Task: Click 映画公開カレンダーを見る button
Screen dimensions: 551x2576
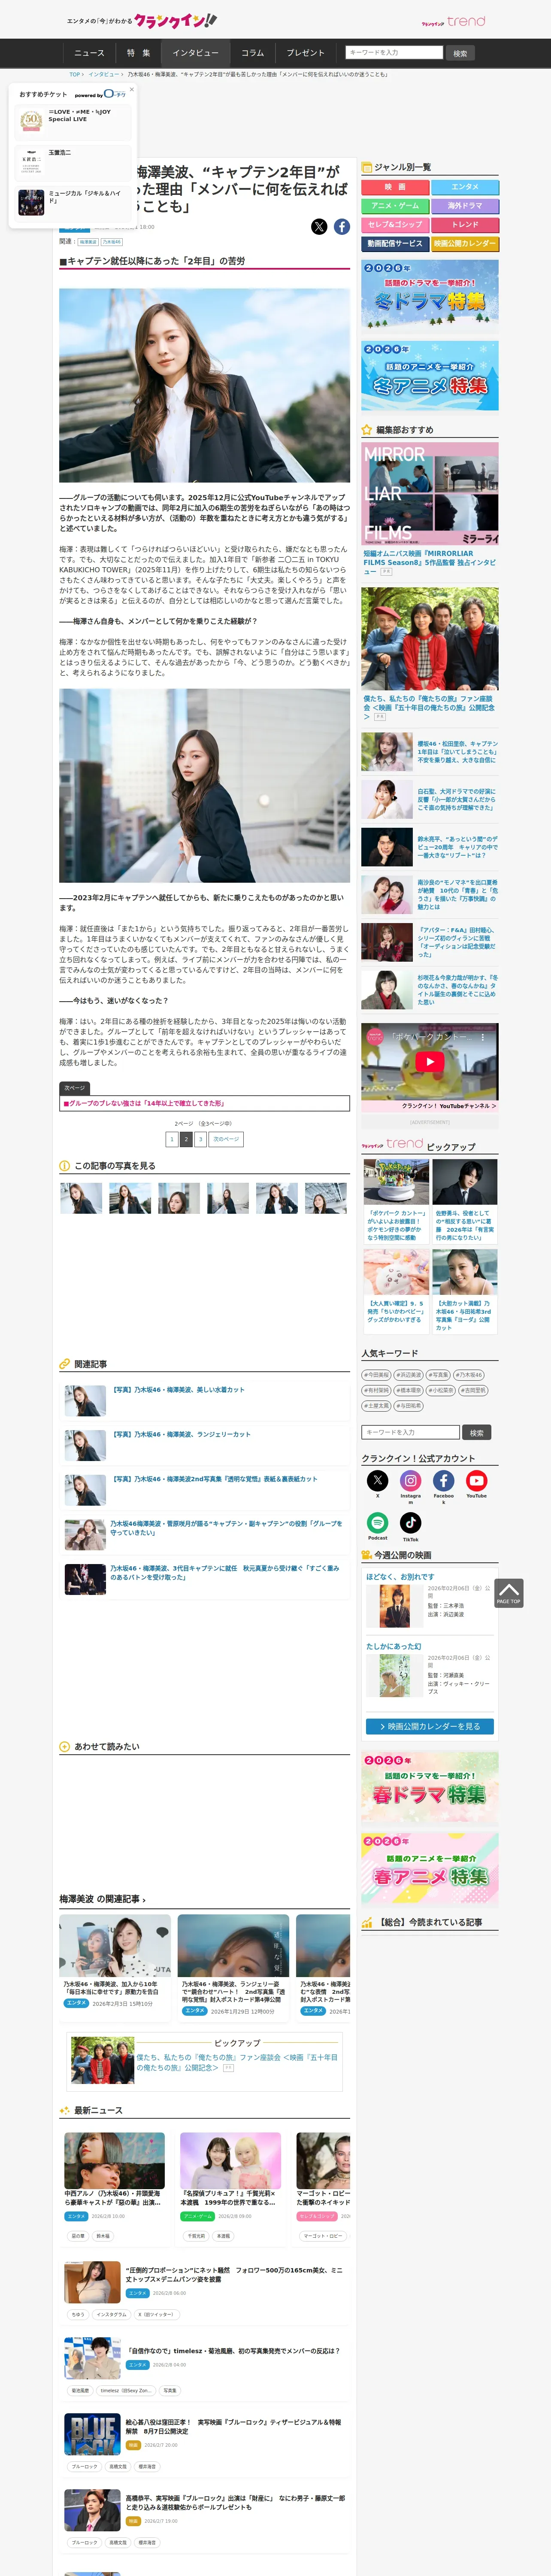Action: tap(430, 1726)
